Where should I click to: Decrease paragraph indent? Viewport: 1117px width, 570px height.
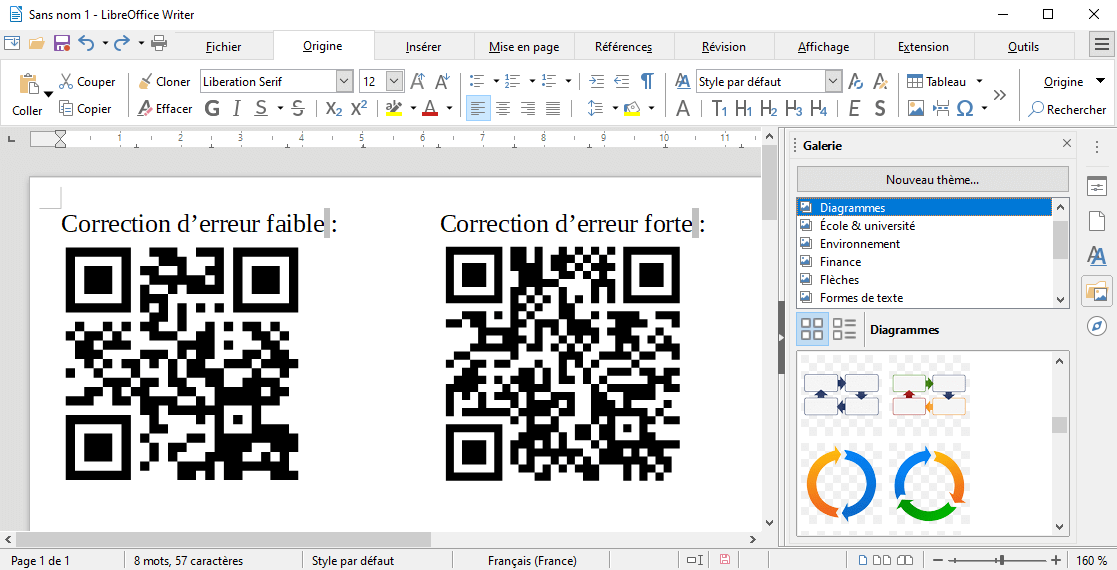622,81
